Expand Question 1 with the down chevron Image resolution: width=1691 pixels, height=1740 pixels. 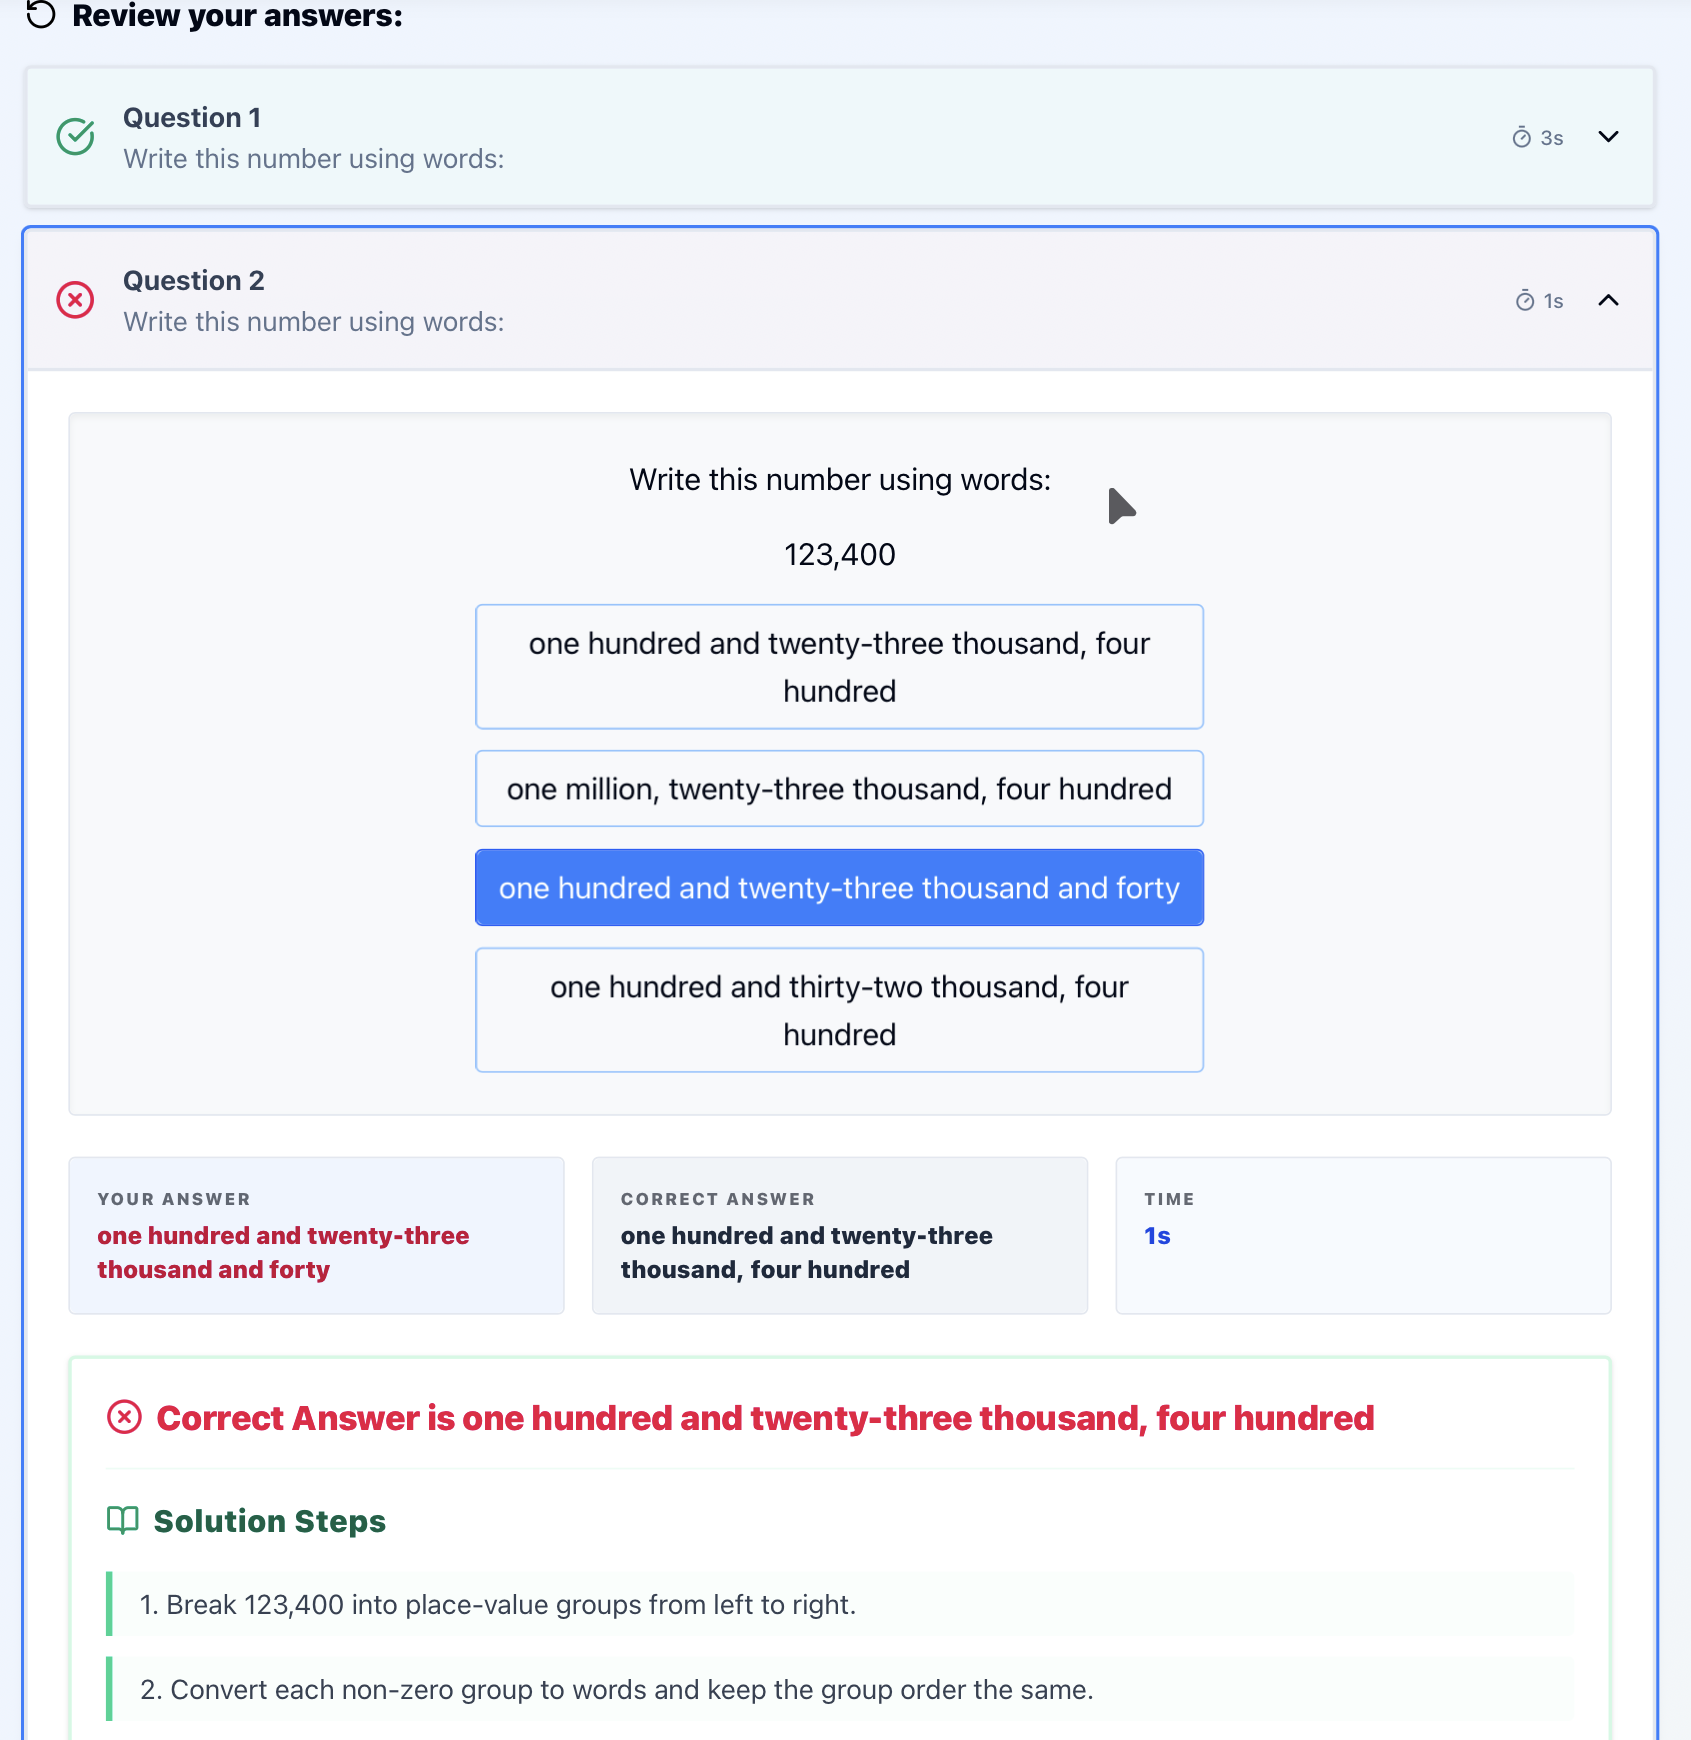(1608, 137)
